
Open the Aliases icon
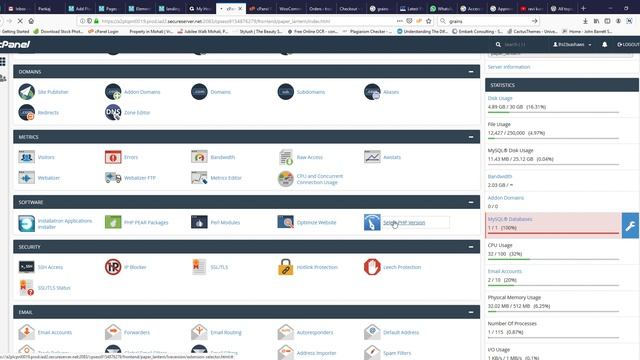point(372,91)
